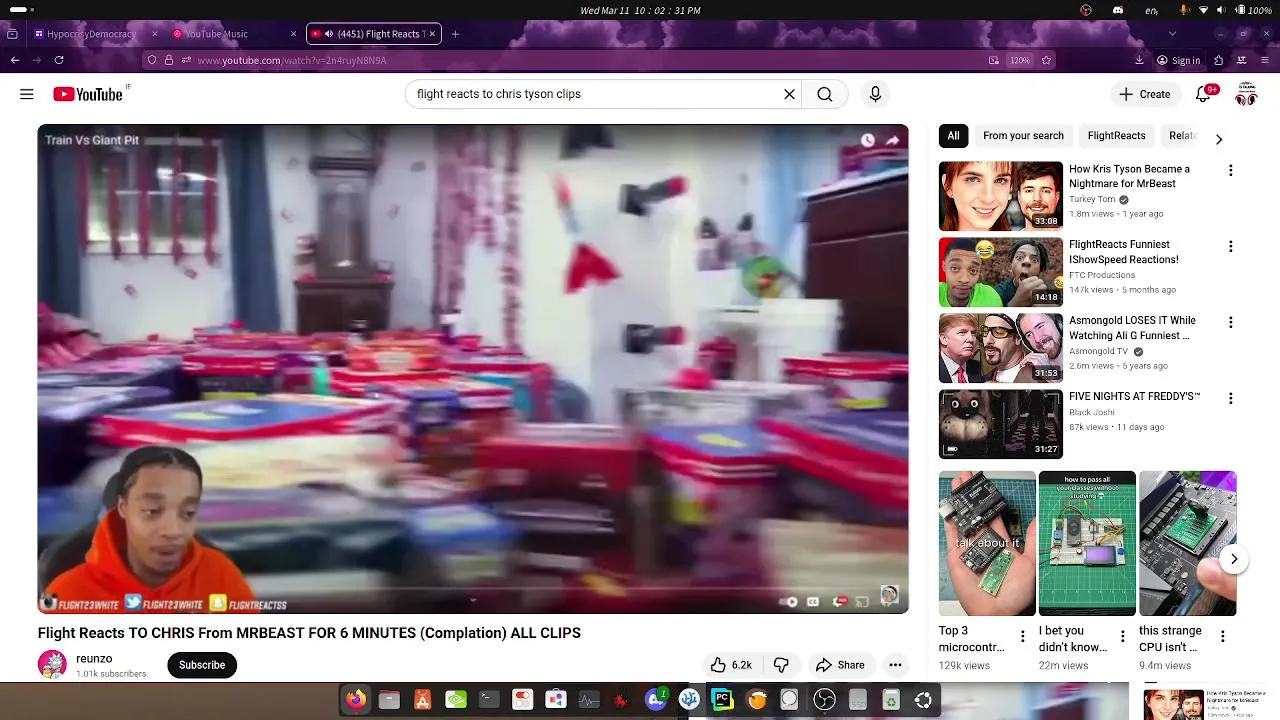
Task: Submit search with magnifier button
Action: (824, 94)
